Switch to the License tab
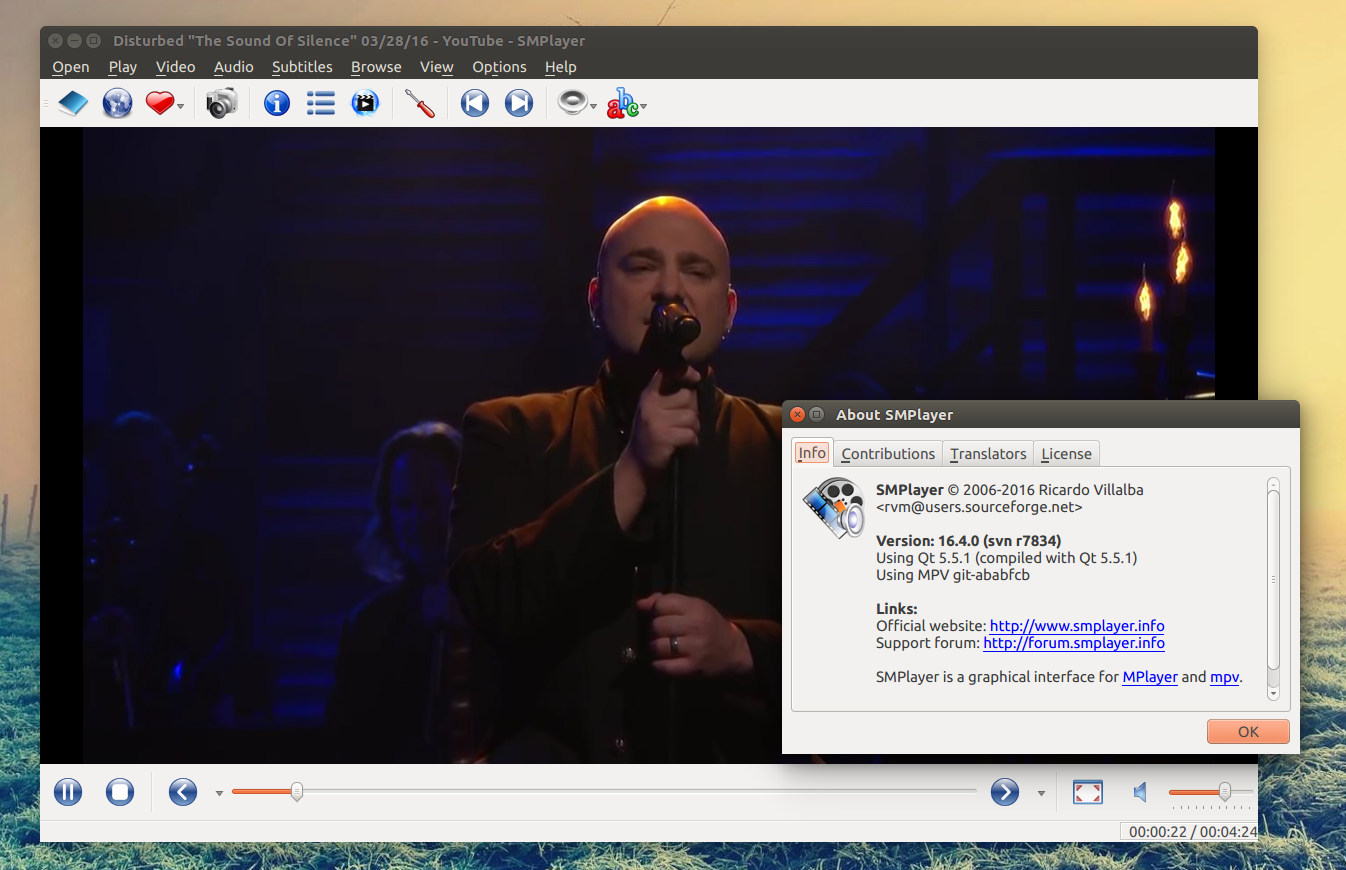This screenshot has height=870, width=1346. click(x=1066, y=454)
